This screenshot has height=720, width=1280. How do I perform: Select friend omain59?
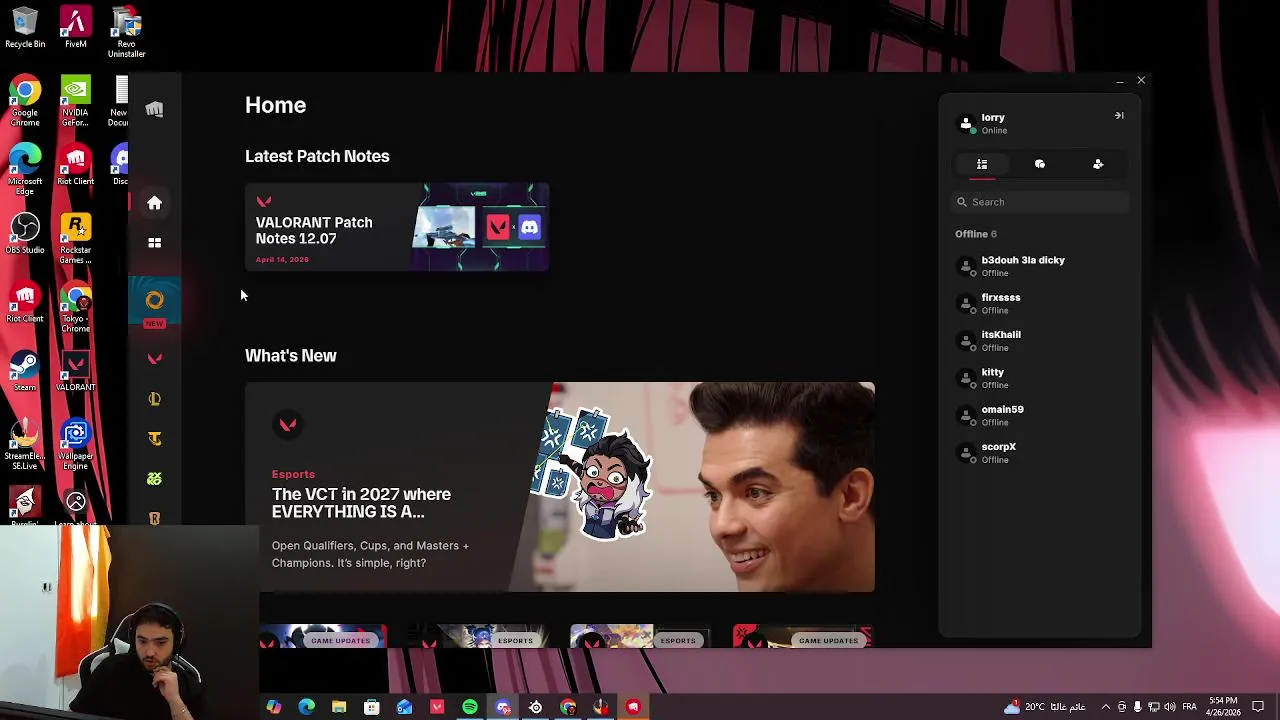click(x=1040, y=415)
